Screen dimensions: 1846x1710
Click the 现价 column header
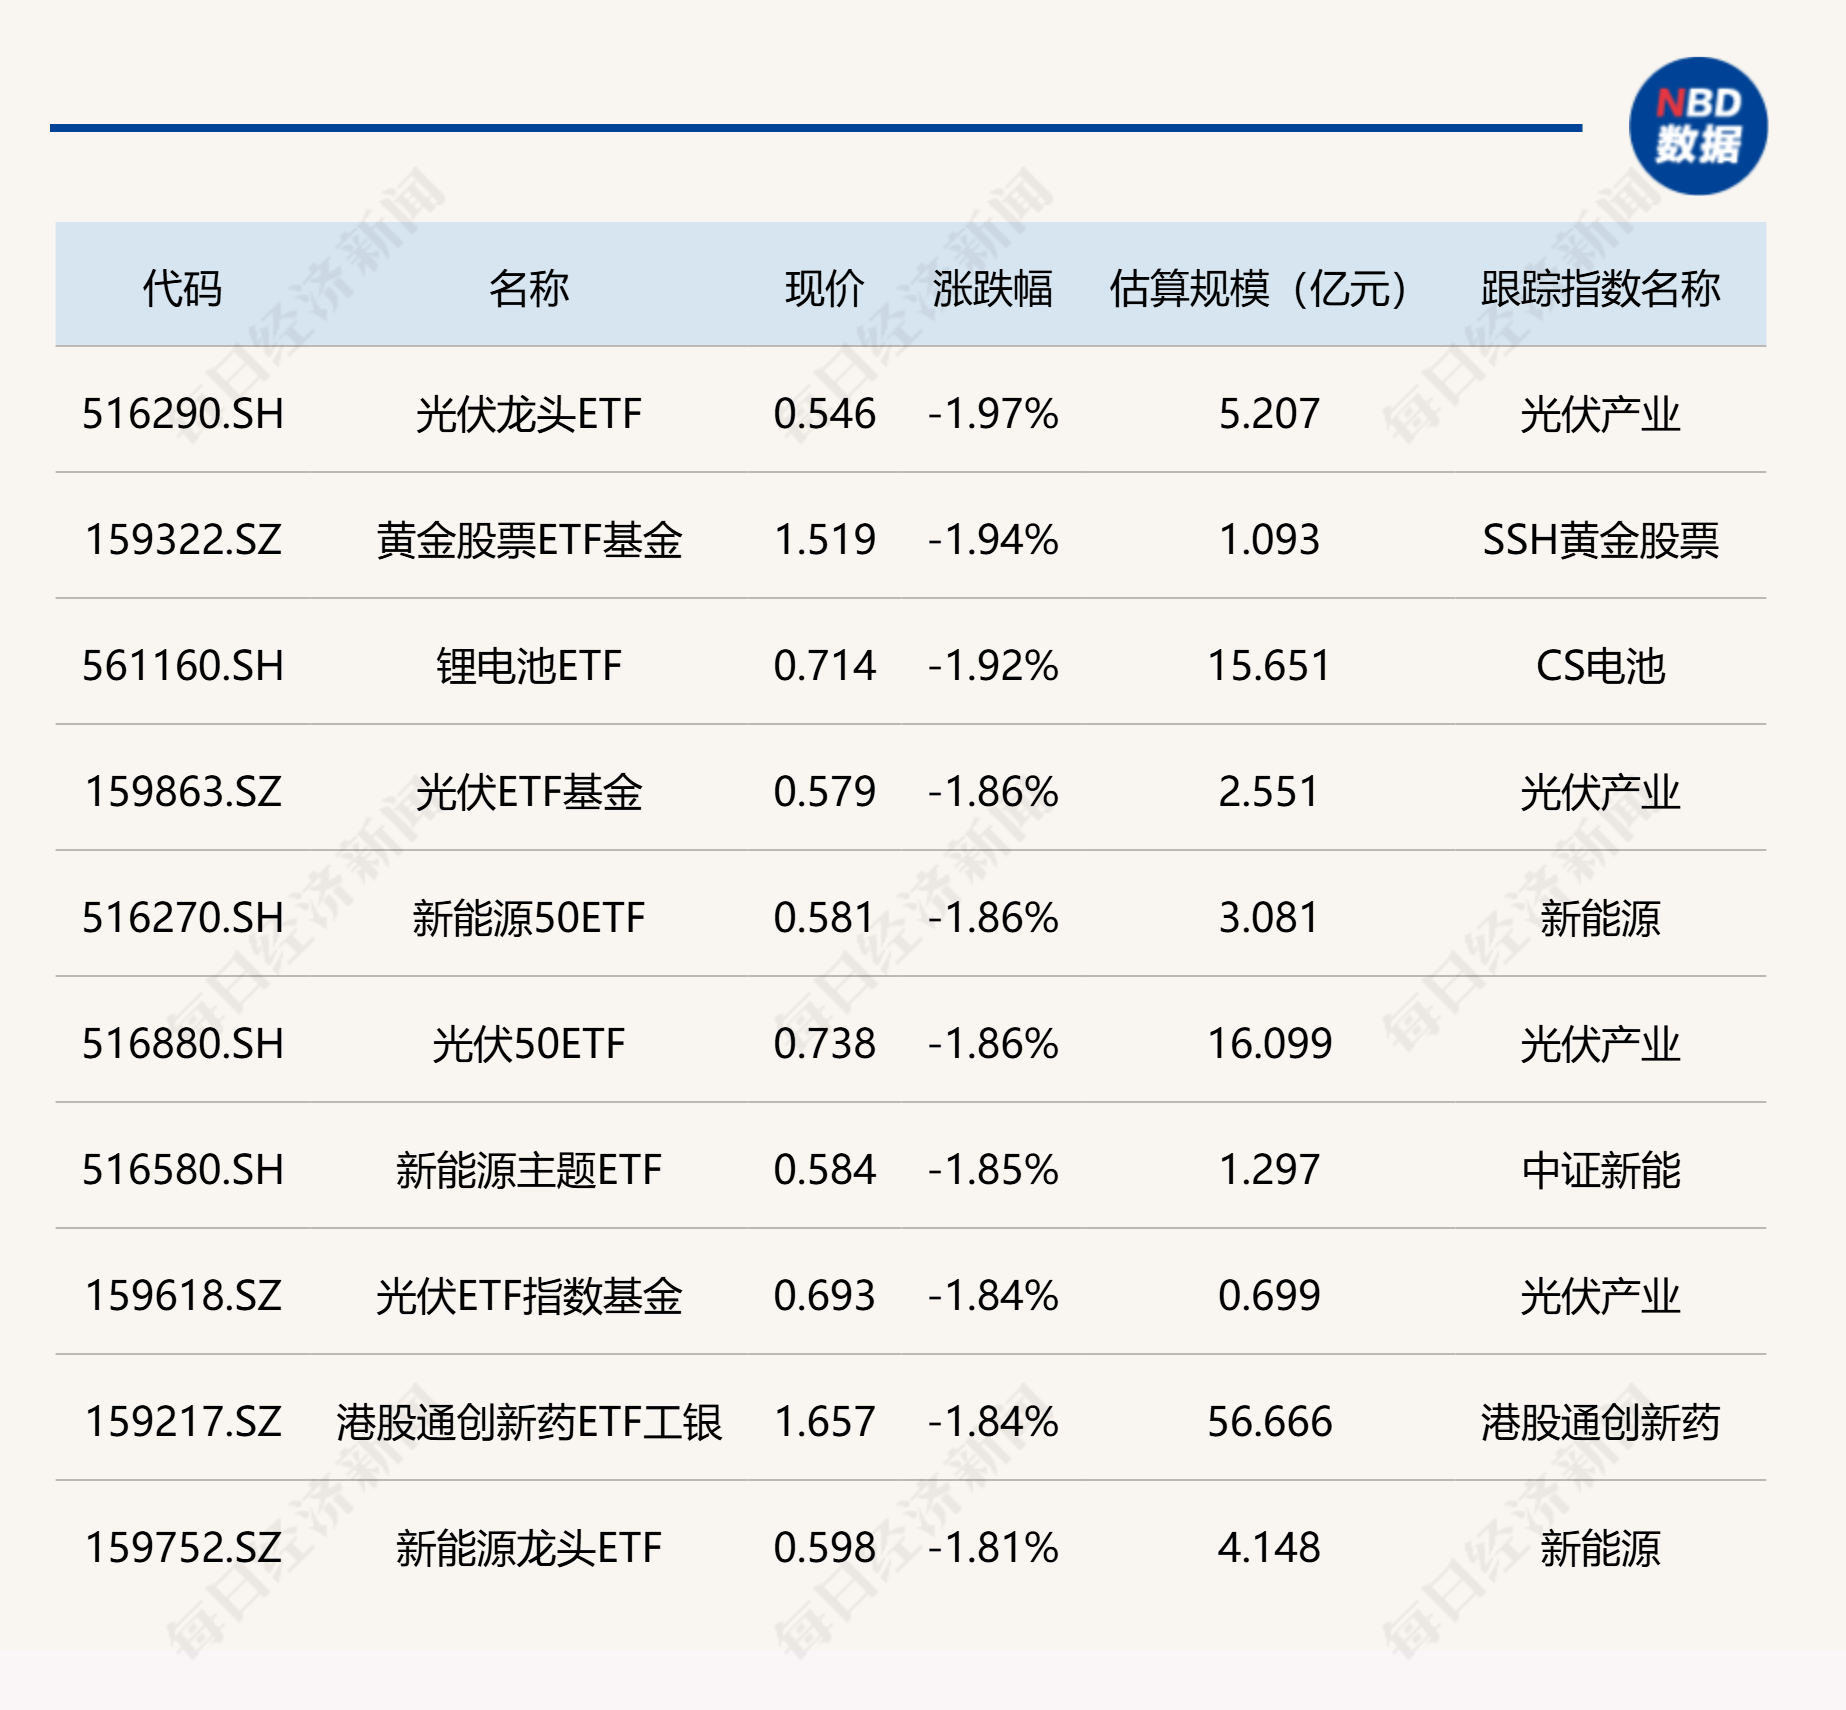pyautogui.click(x=824, y=288)
